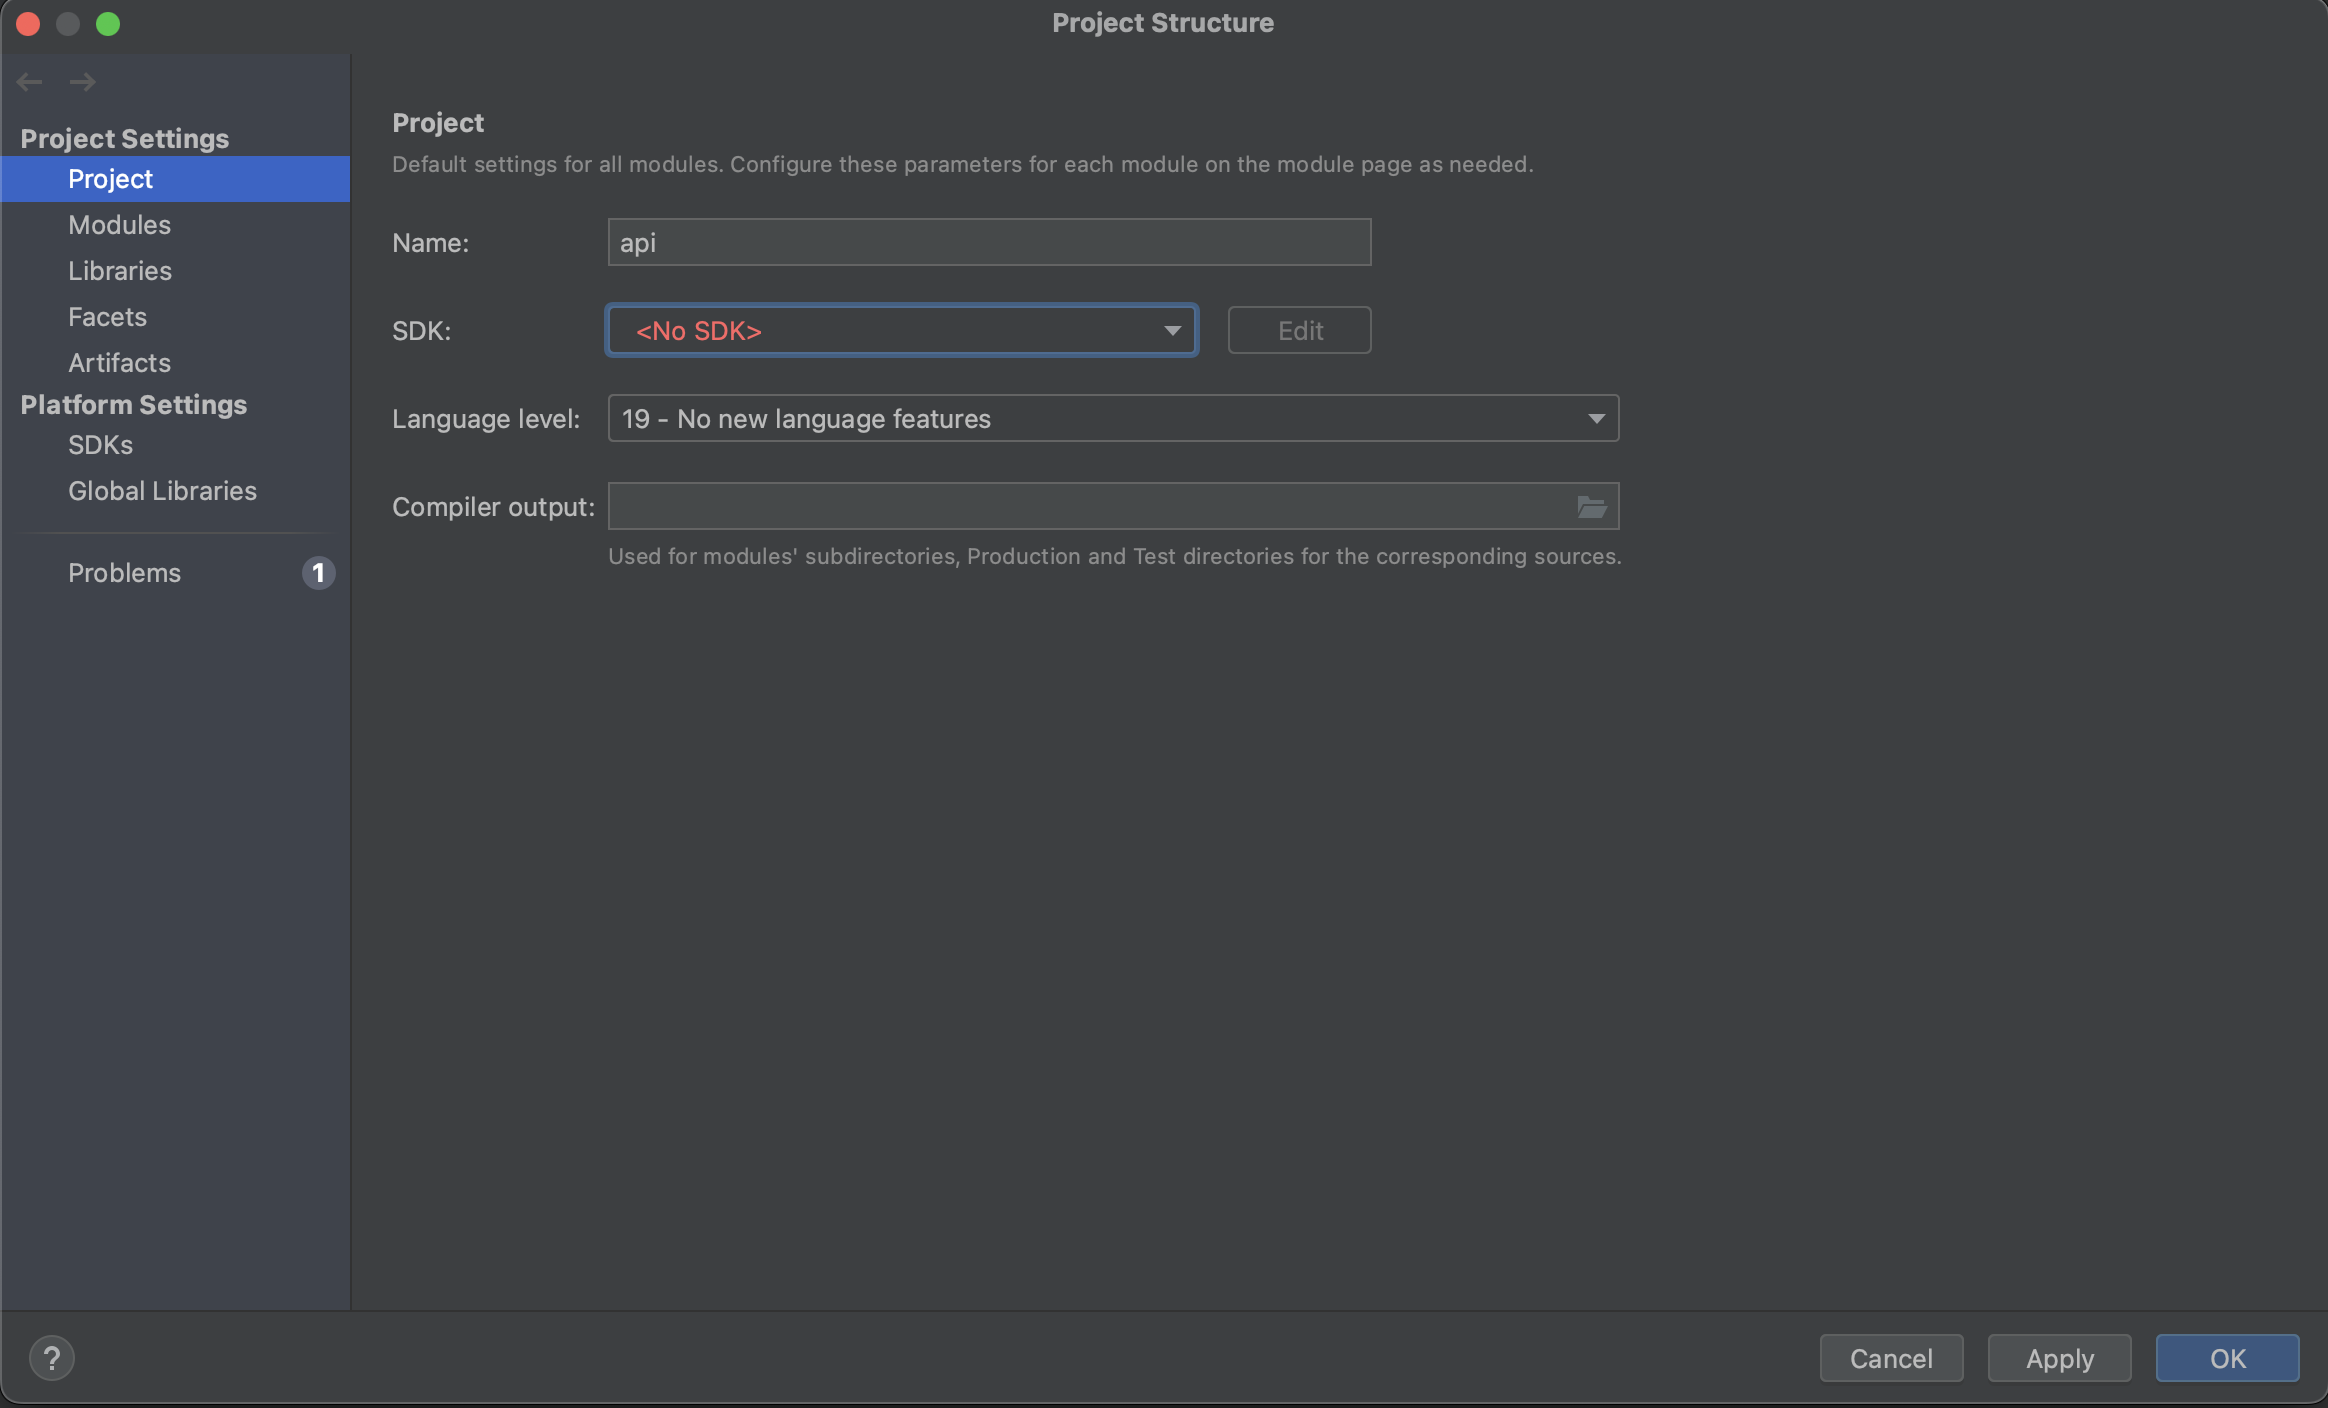2328x1408 pixels.
Task: Browse the compiler output folder
Action: coord(1591,507)
